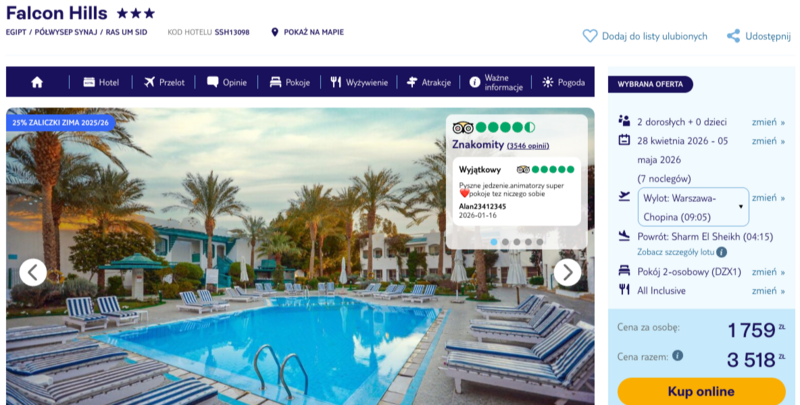The height and width of the screenshot is (405, 800).
Task: Open the 3546 opinii reviews link
Action: click(528, 146)
